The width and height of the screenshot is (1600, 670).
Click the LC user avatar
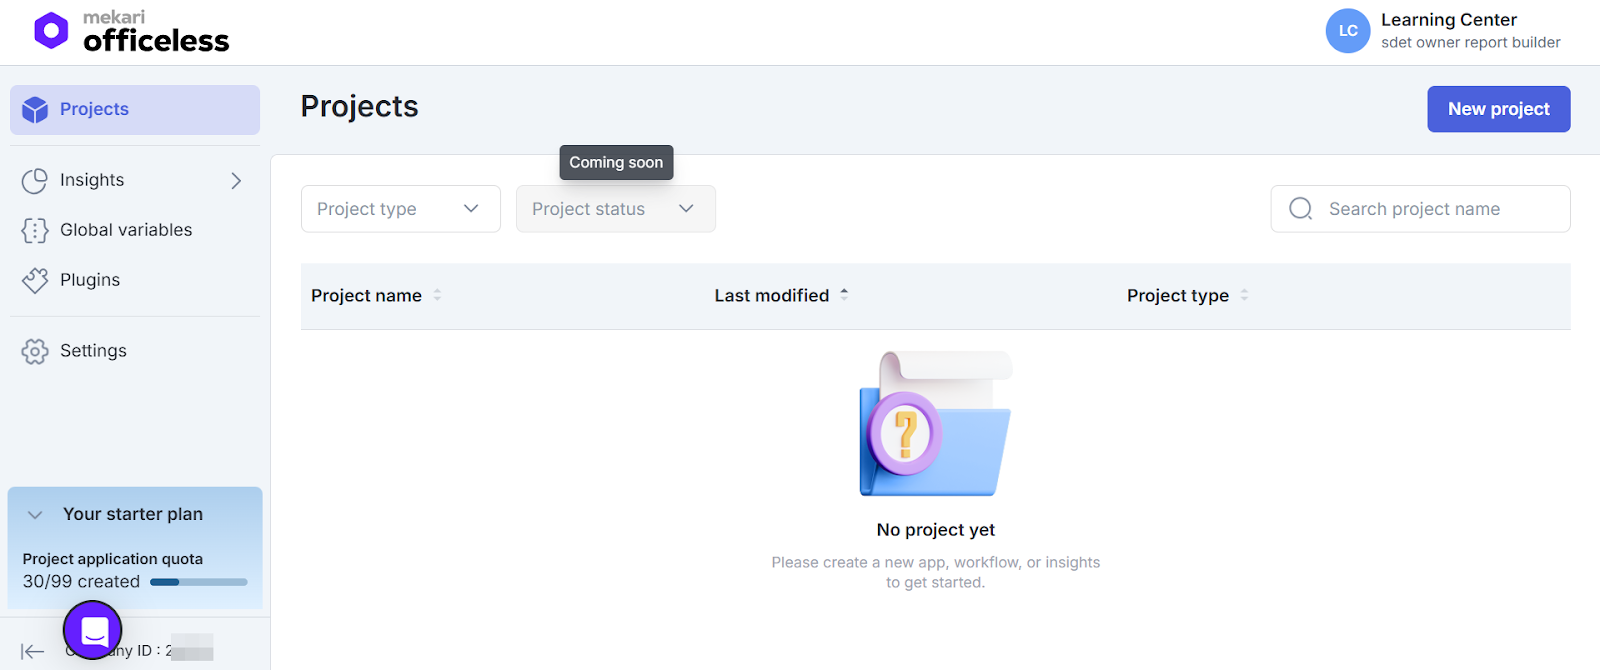pyautogui.click(x=1347, y=31)
